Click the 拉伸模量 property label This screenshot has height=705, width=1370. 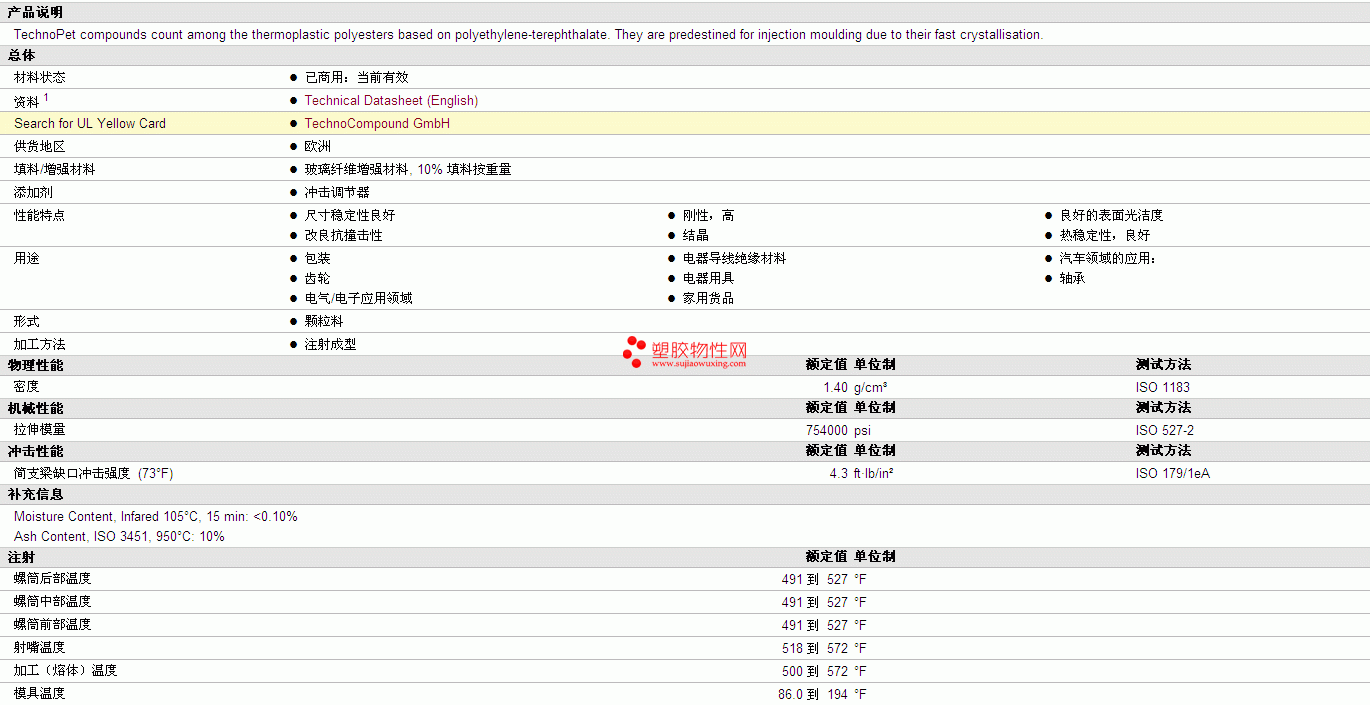point(40,429)
